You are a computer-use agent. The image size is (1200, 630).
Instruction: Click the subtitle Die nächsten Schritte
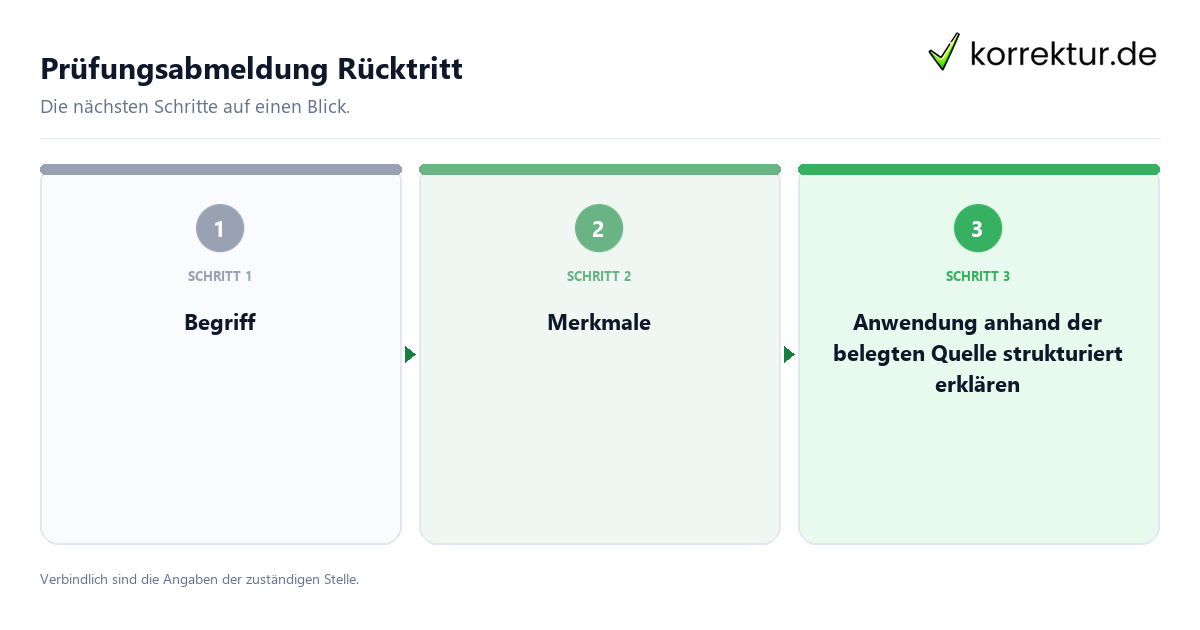195,107
